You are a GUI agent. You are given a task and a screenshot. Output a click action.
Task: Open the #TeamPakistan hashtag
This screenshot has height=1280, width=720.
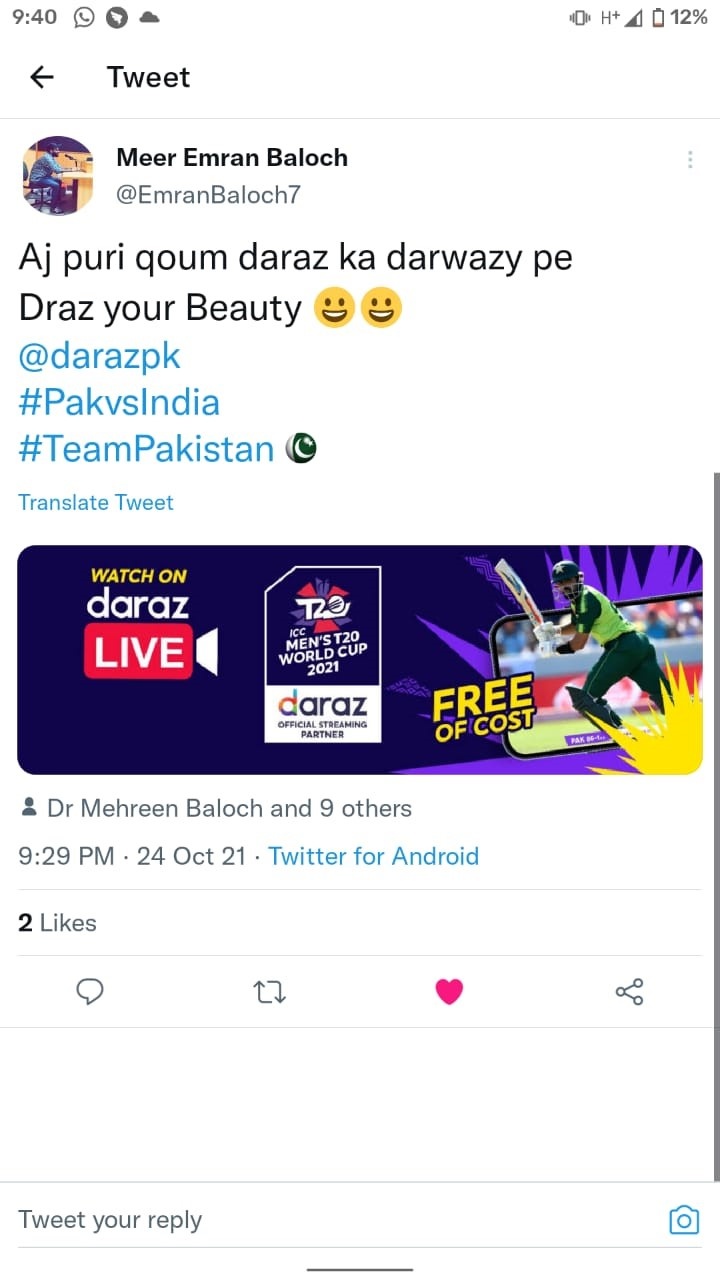pos(146,449)
